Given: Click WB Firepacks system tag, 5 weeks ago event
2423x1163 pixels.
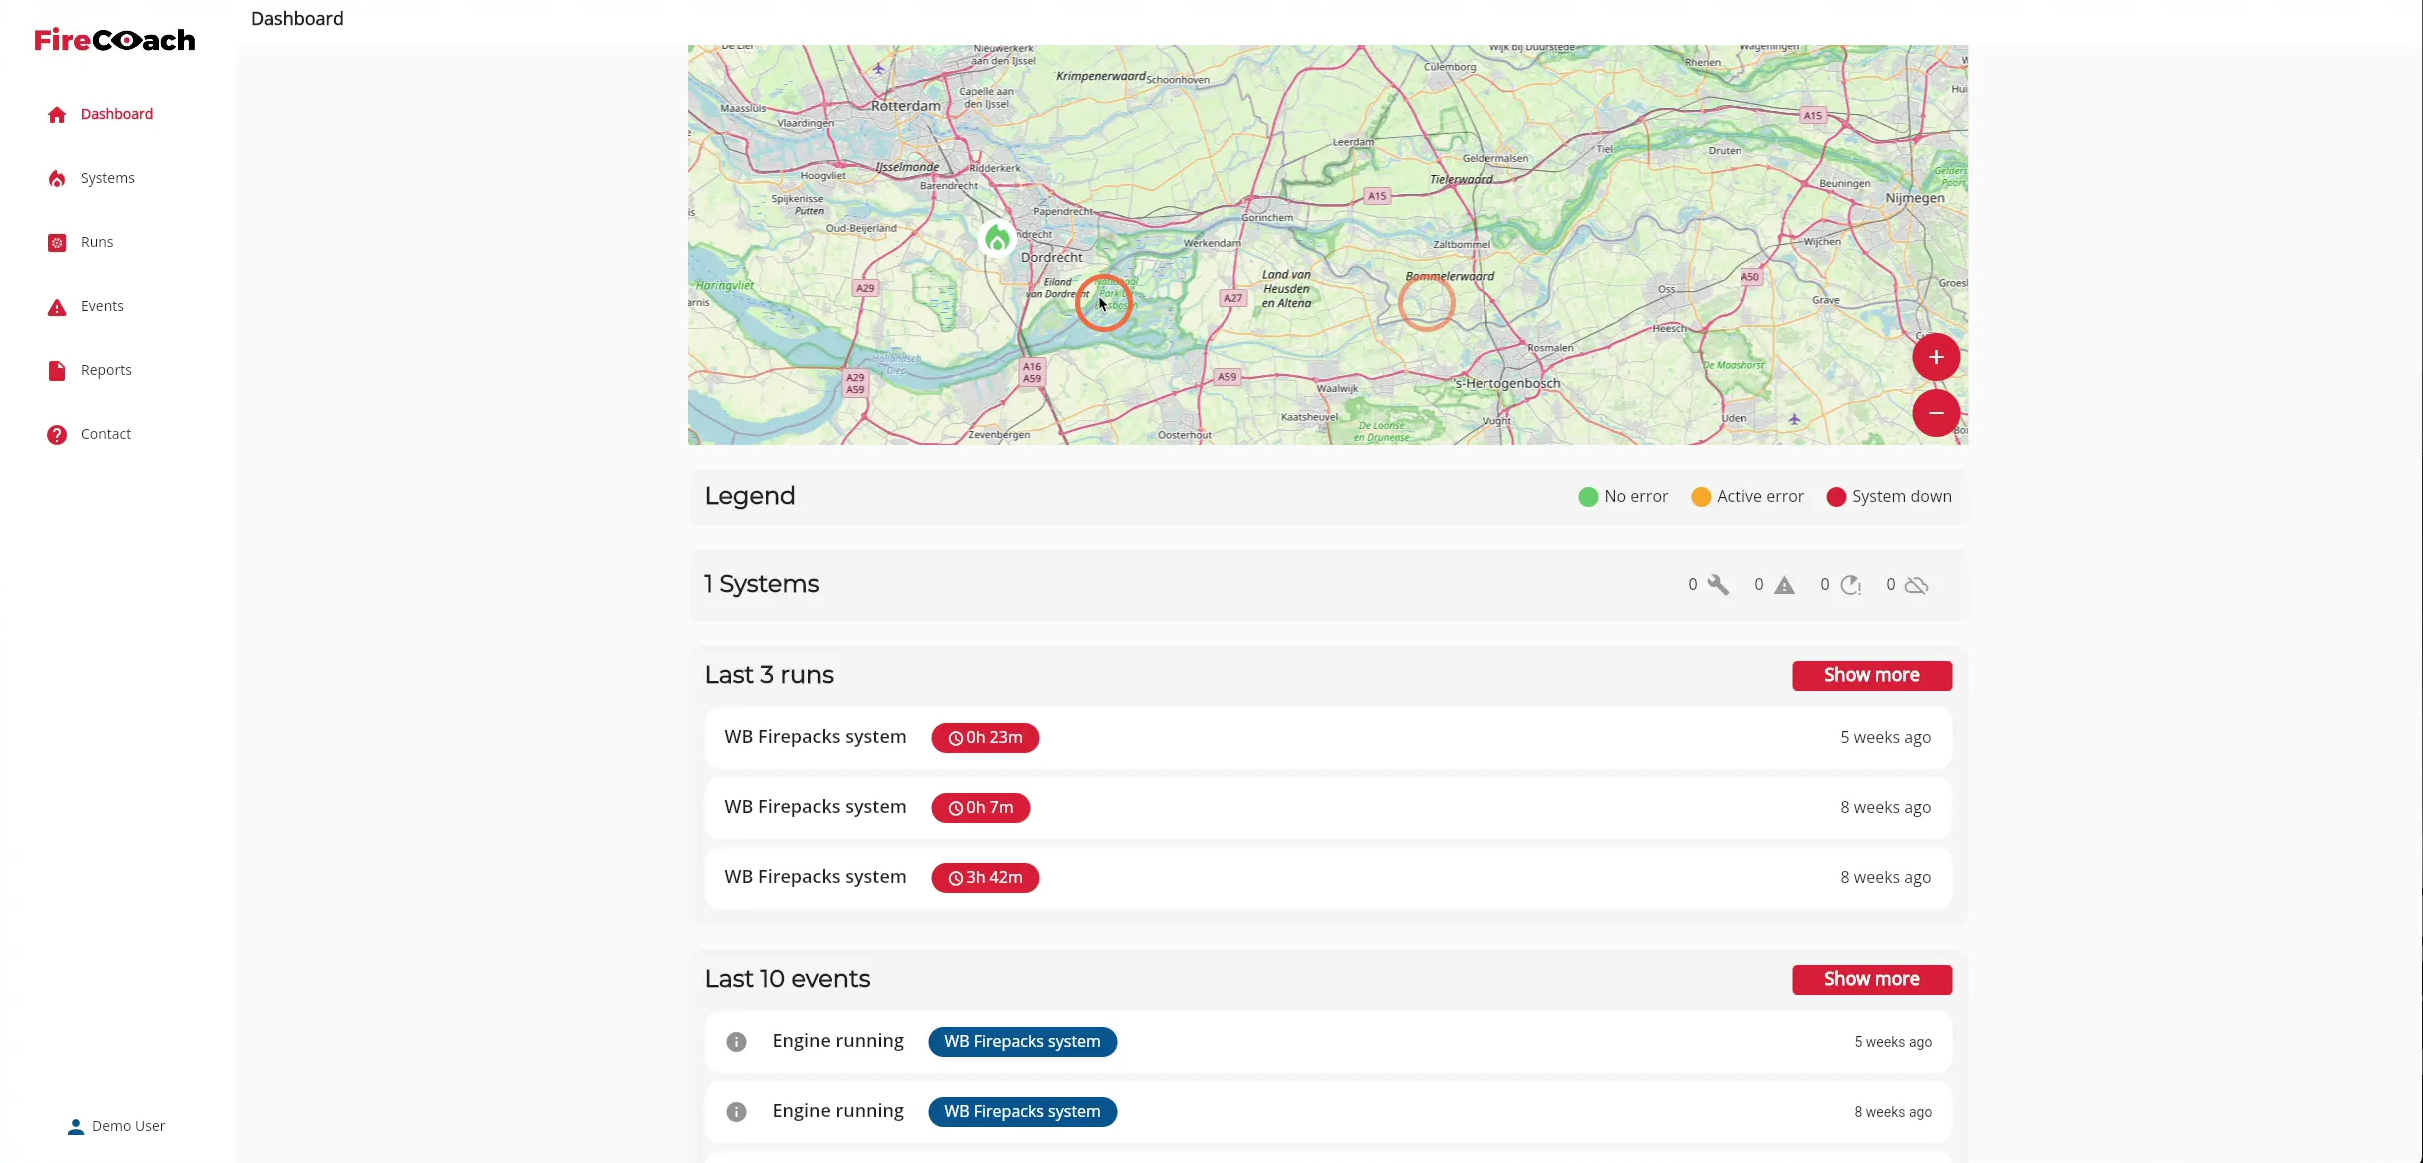Looking at the screenshot, I should click(x=1022, y=1042).
